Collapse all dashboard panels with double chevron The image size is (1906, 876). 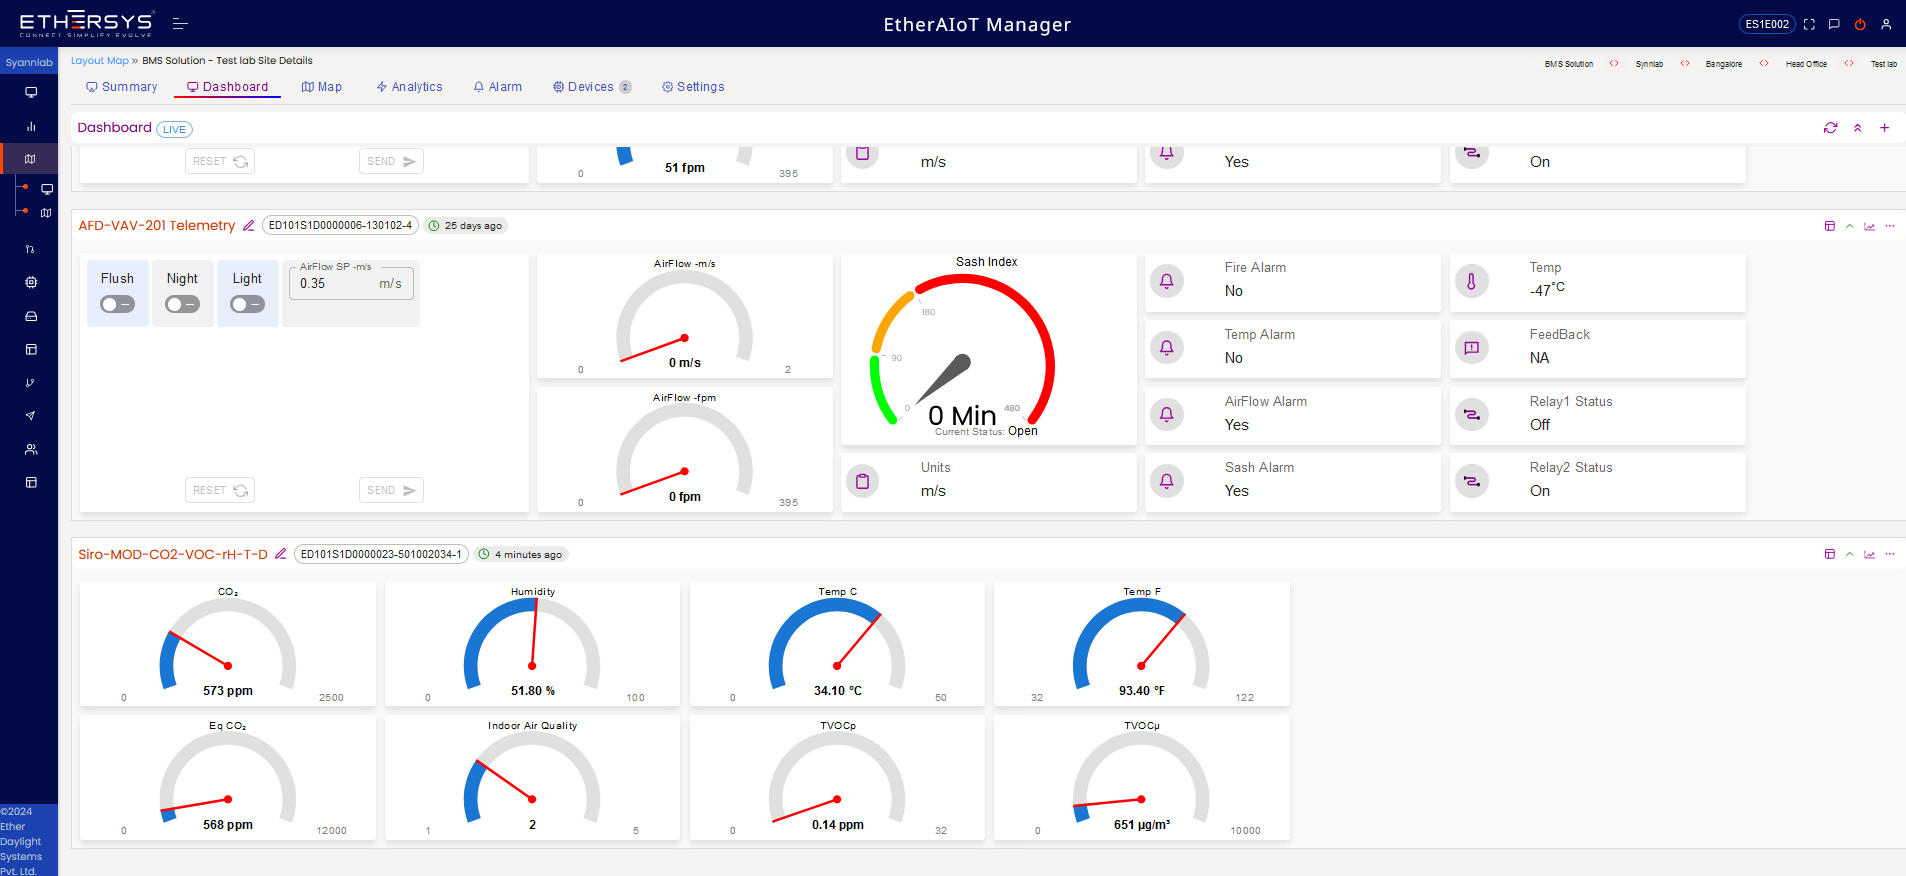[x=1857, y=128]
